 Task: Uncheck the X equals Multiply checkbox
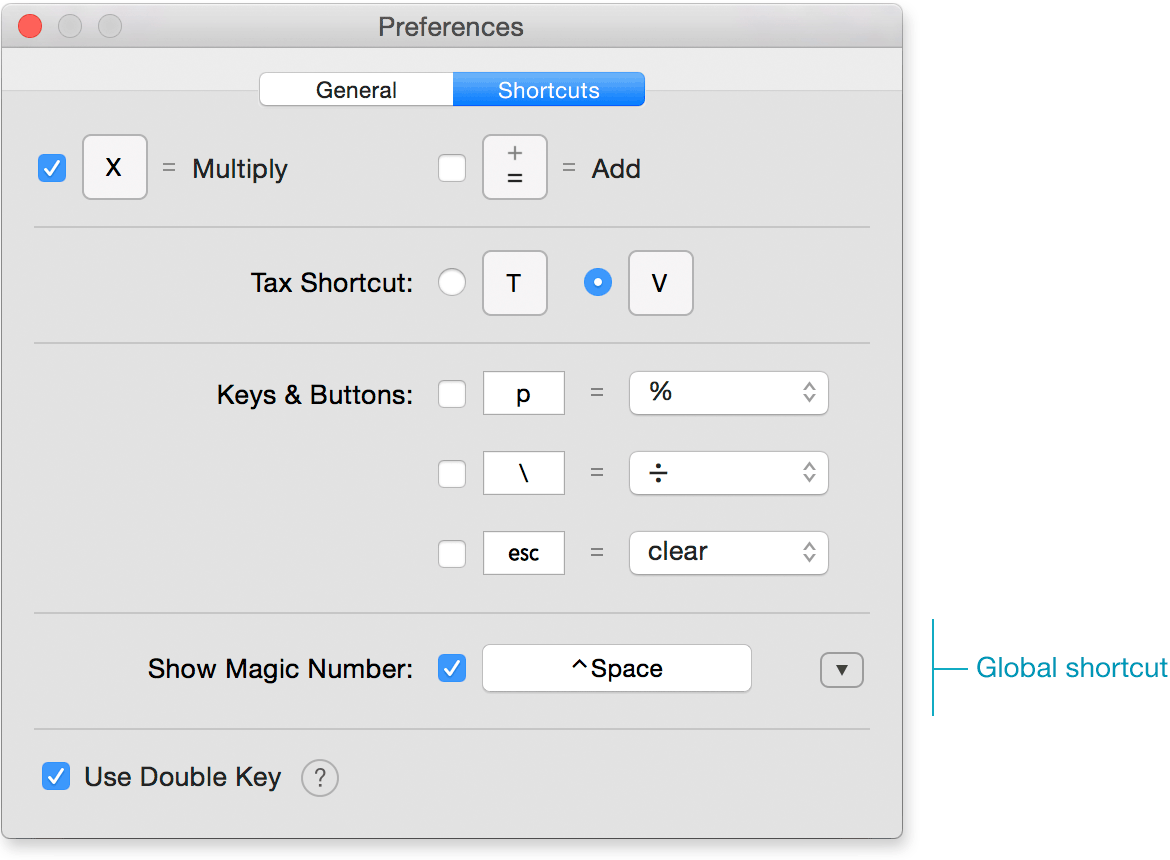tap(52, 168)
